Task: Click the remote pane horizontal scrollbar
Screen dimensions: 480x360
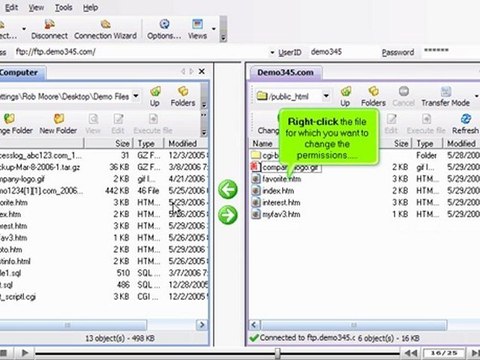Action: point(353,325)
